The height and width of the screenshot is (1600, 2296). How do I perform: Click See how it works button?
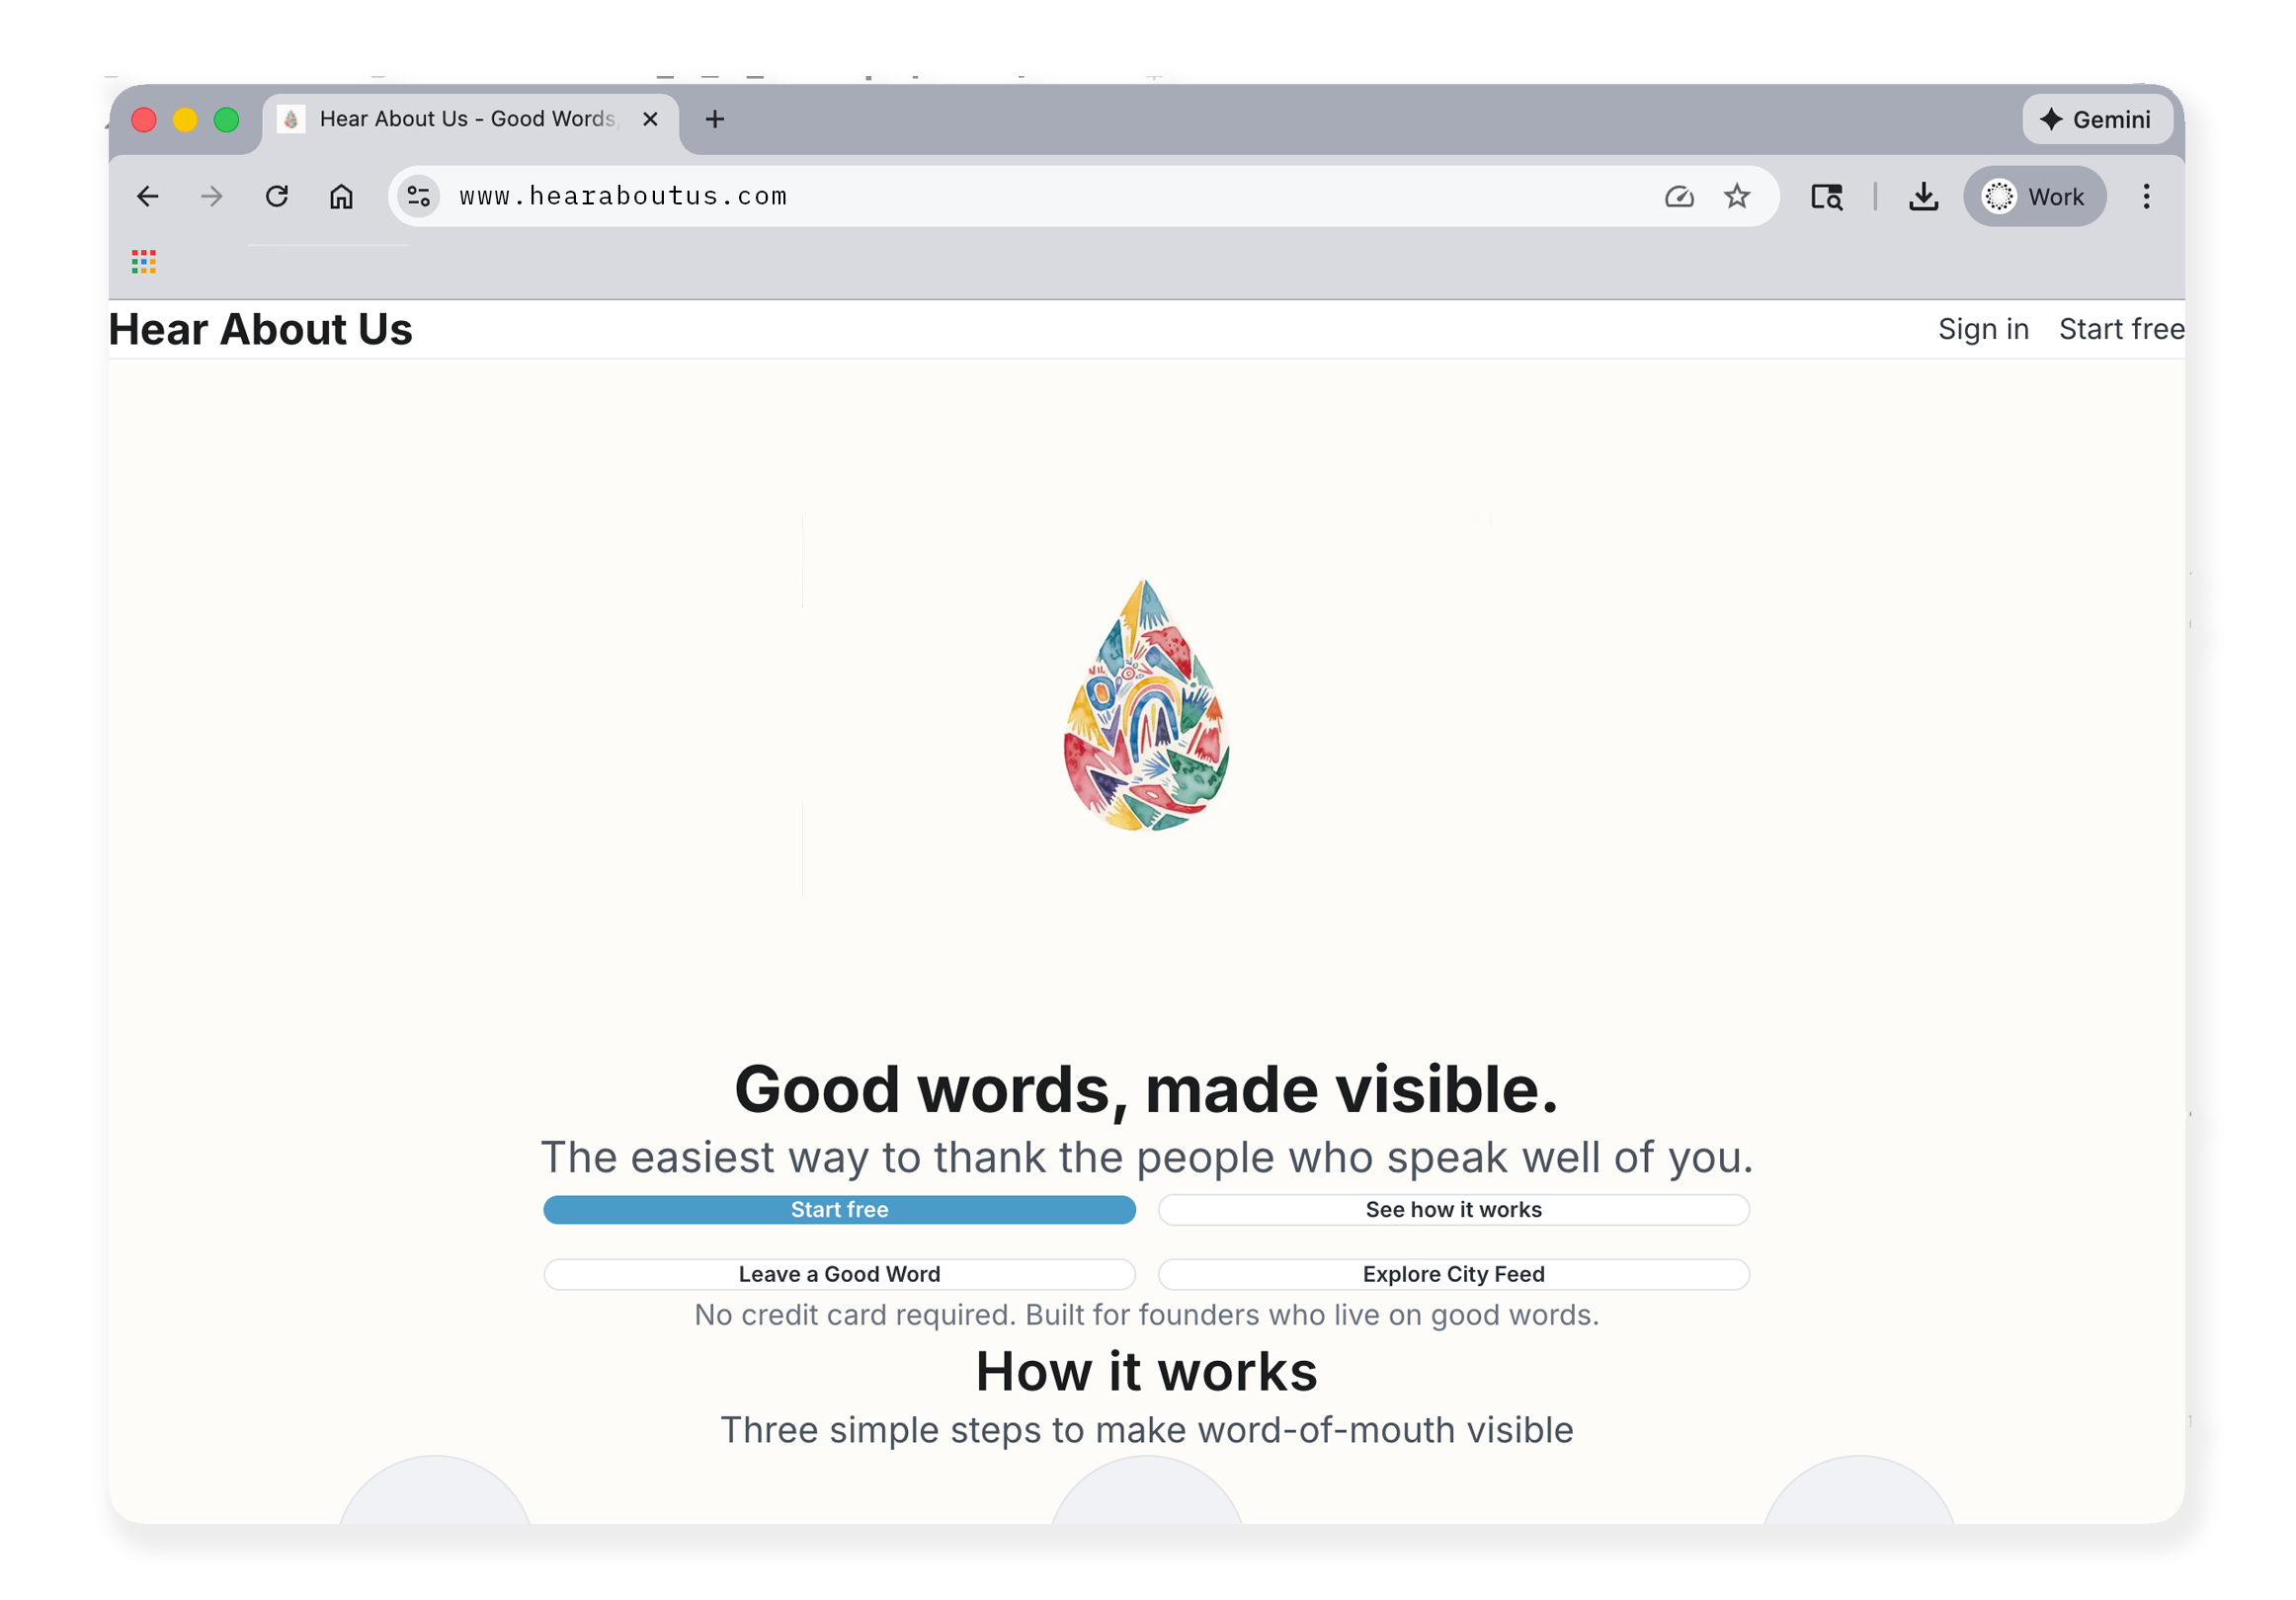tap(1453, 1210)
